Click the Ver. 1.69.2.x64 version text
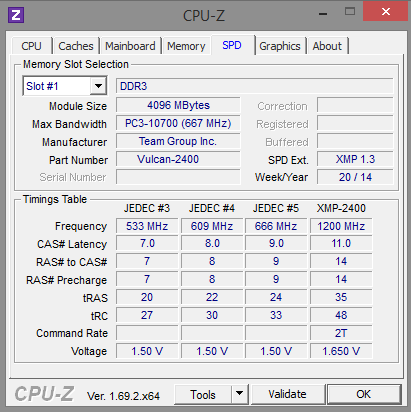The height and width of the screenshot is (413, 414). point(123,396)
